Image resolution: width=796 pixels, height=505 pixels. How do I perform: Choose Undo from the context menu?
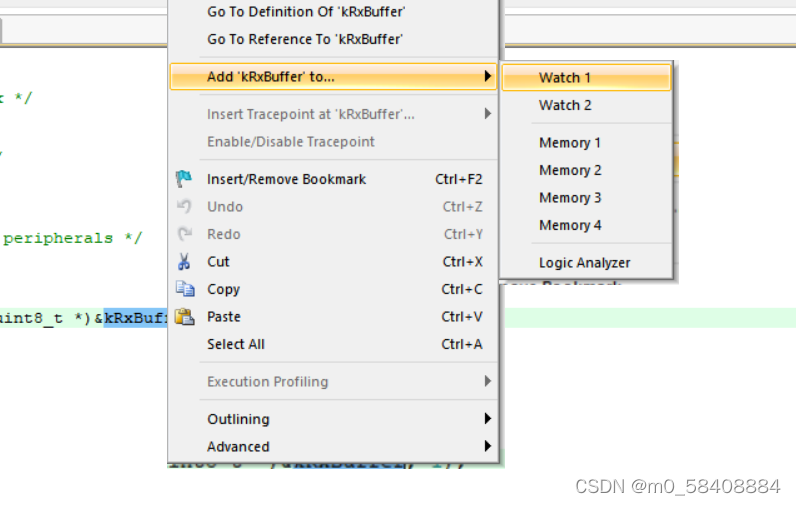pos(333,207)
